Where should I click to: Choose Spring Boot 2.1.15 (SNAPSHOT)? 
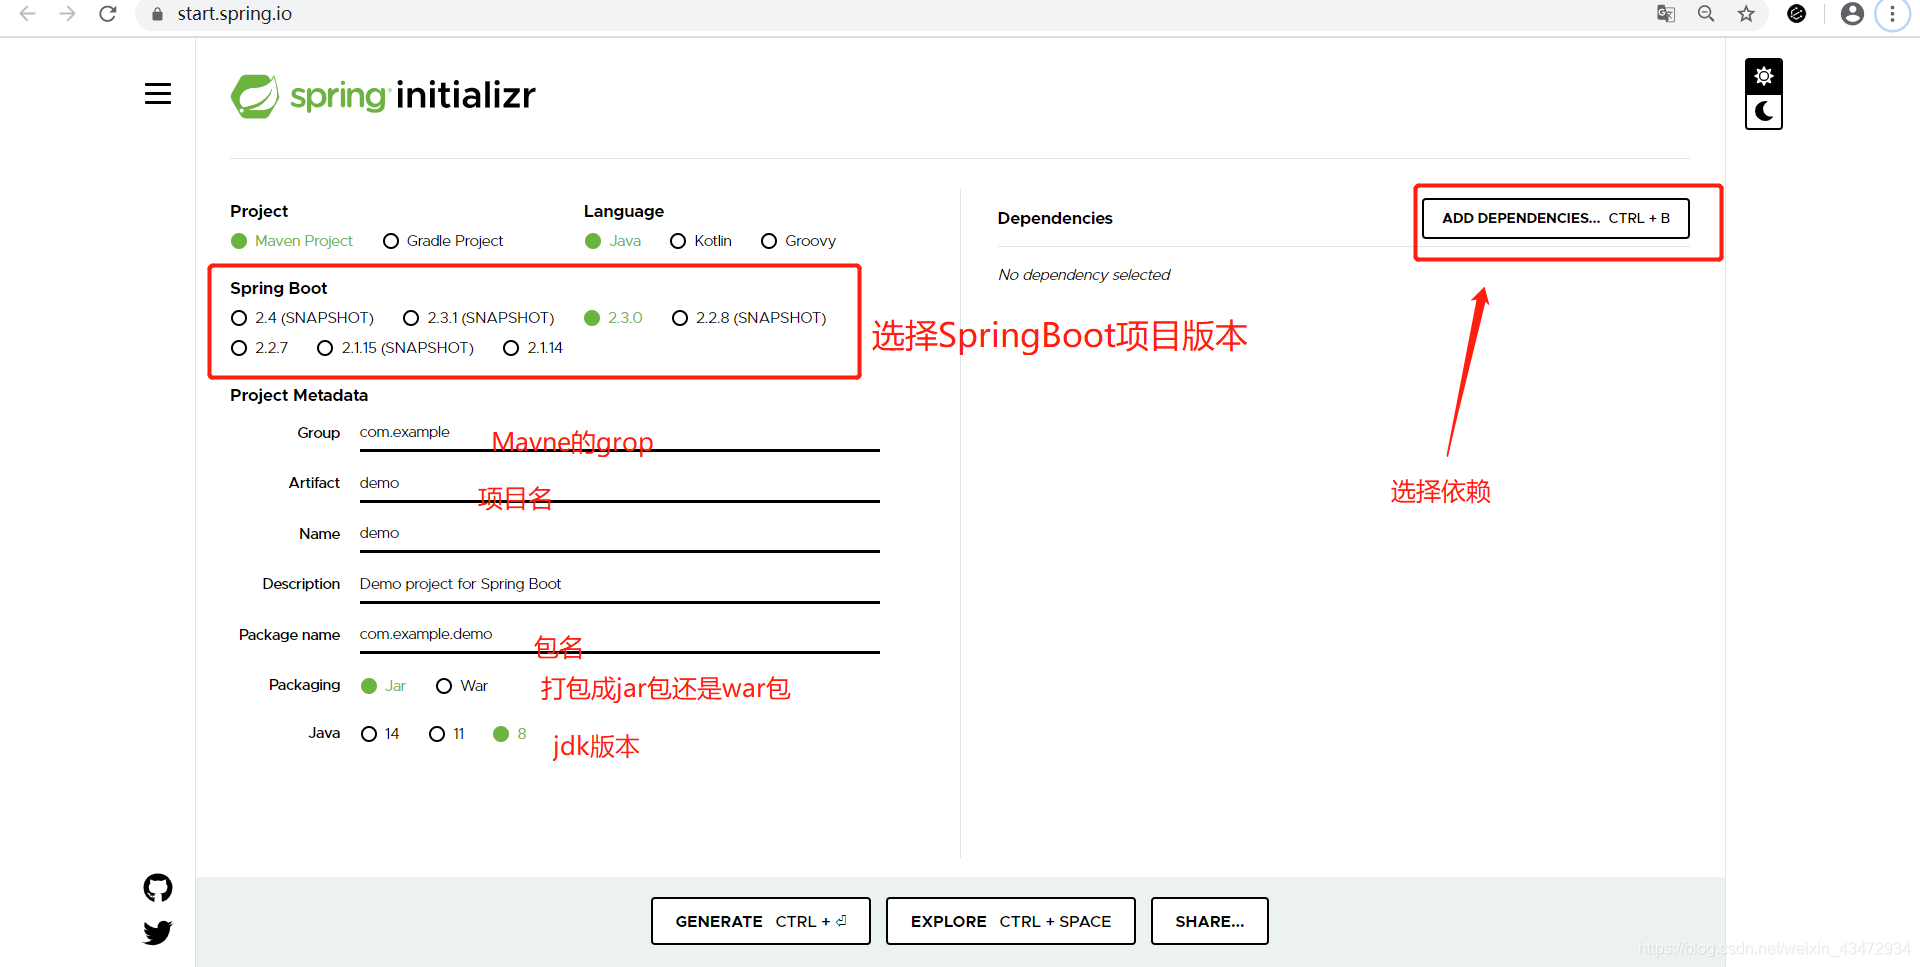pyautogui.click(x=395, y=348)
